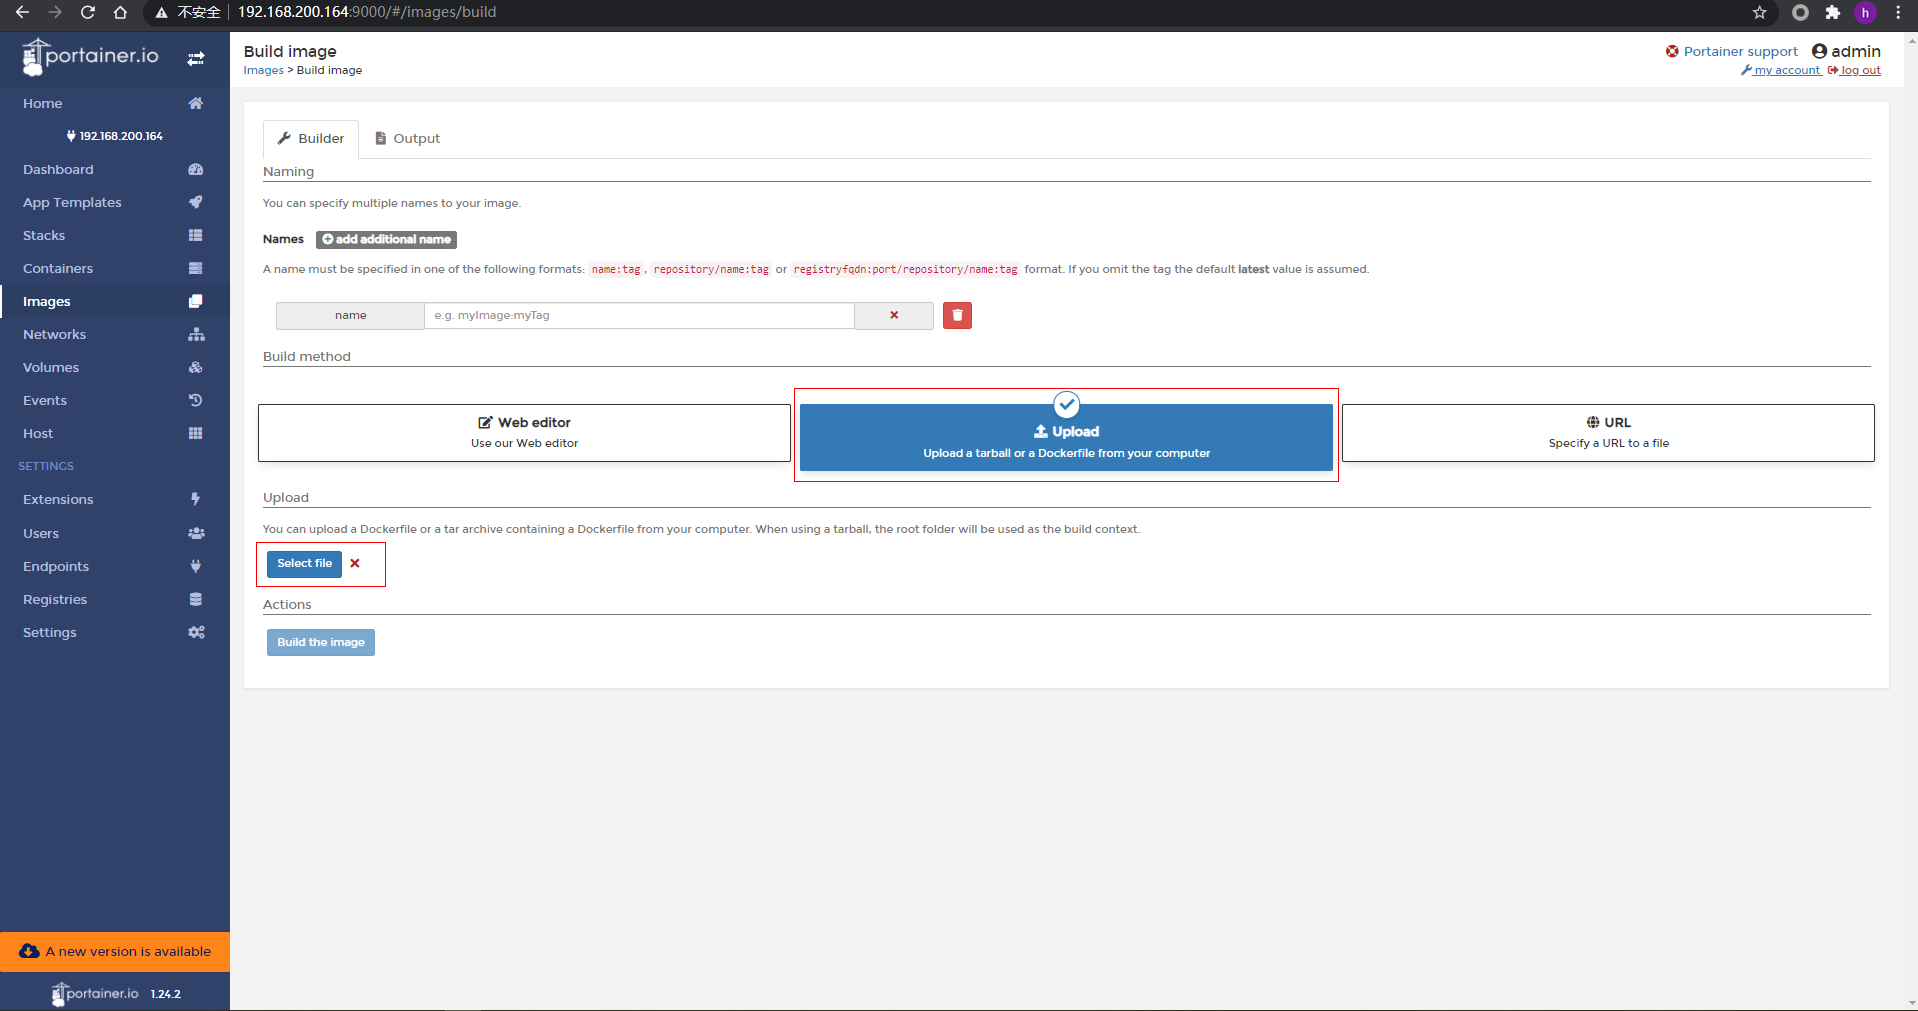Viewport: 1918px width, 1011px height.
Task: Click the Events history icon
Action: click(196, 400)
